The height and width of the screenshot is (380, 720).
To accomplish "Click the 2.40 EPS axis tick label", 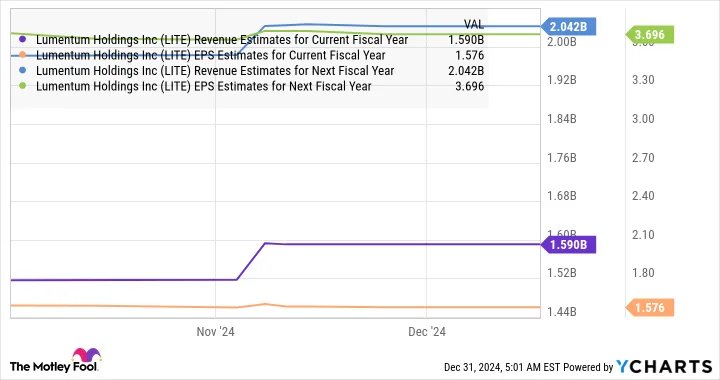I will tap(643, 196).
